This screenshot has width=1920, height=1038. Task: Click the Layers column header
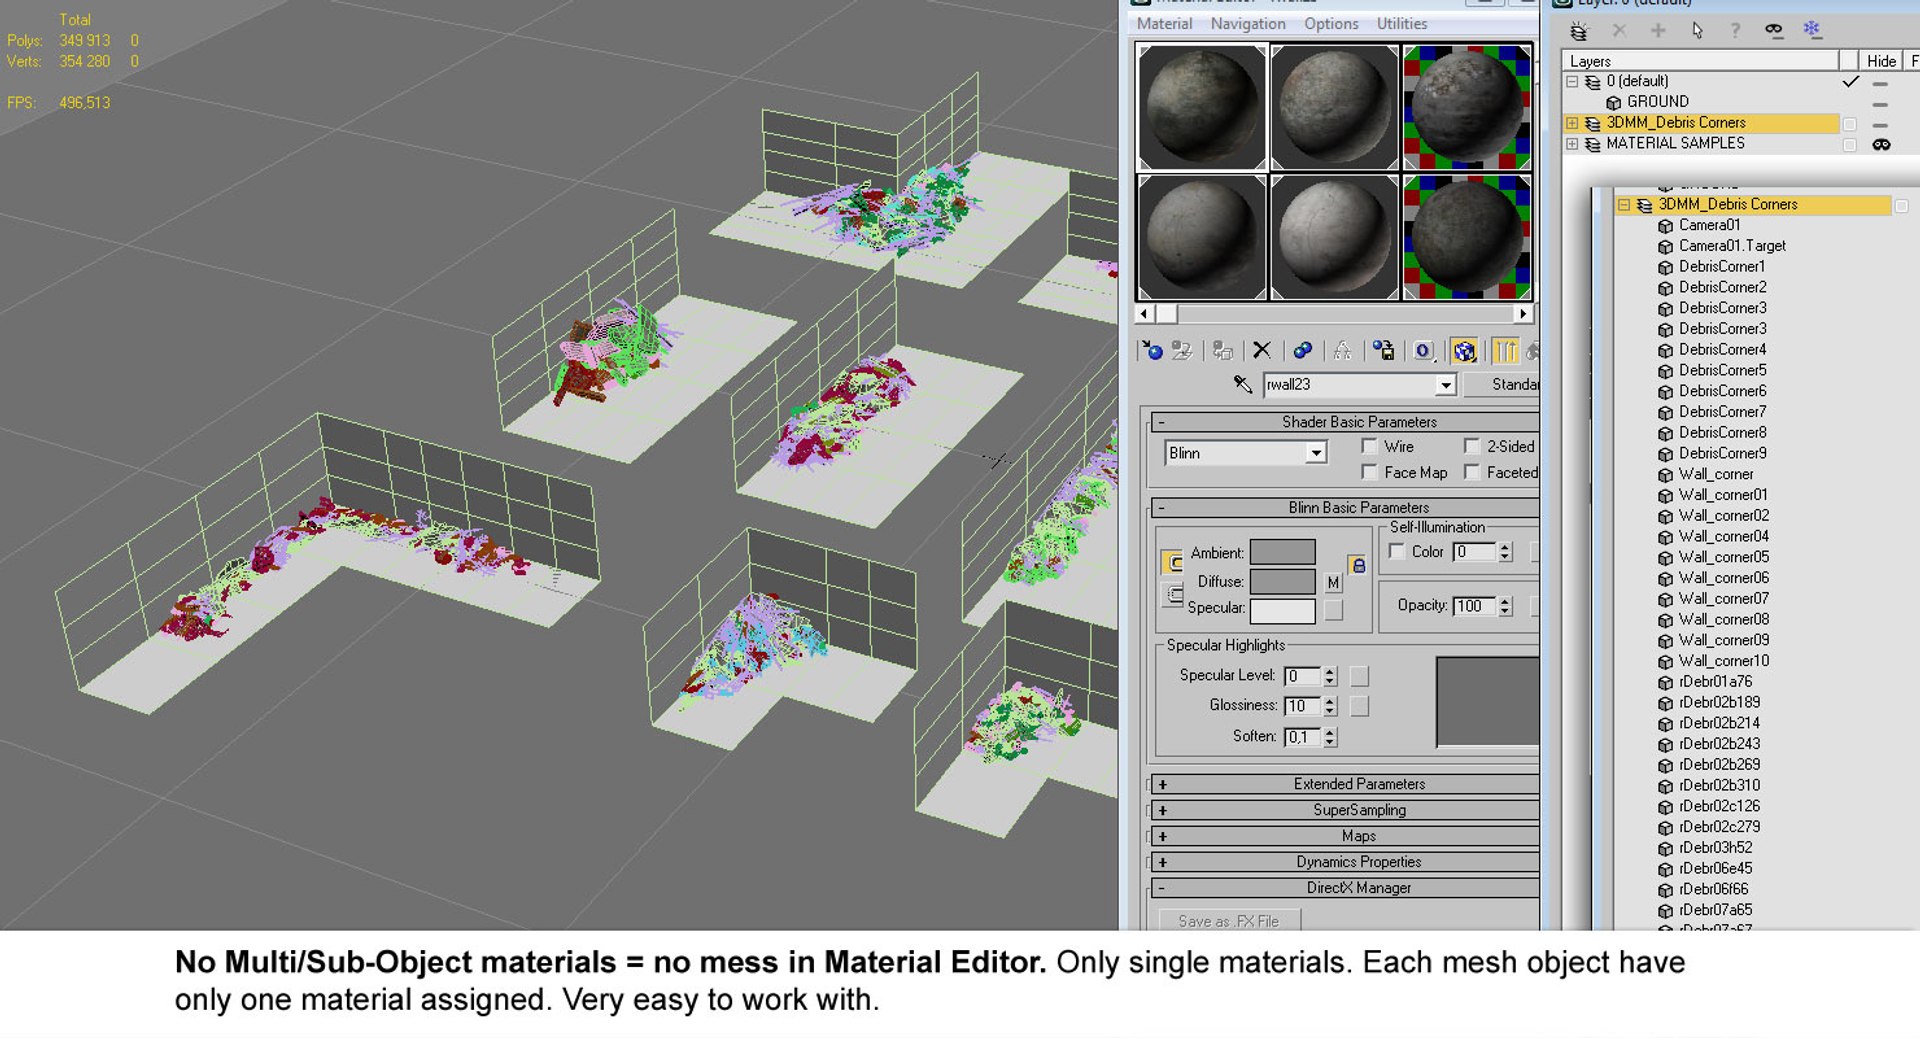click(1702, 61)
